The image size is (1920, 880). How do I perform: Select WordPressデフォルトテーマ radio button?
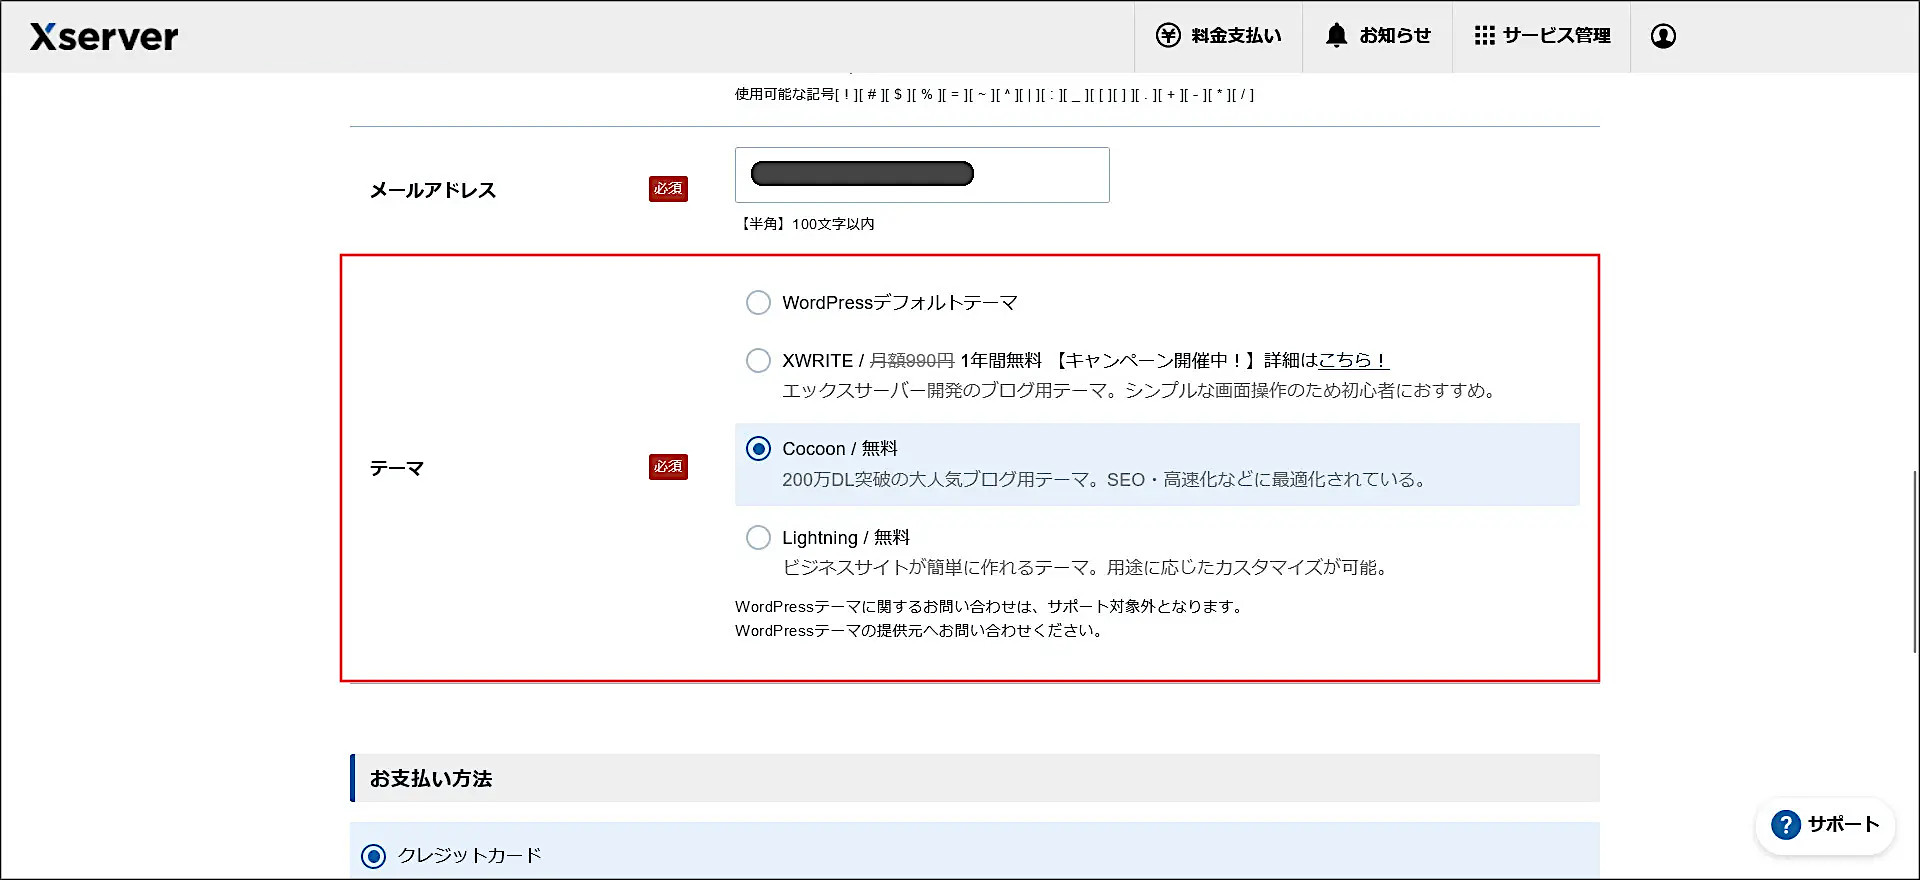[758, 303]
